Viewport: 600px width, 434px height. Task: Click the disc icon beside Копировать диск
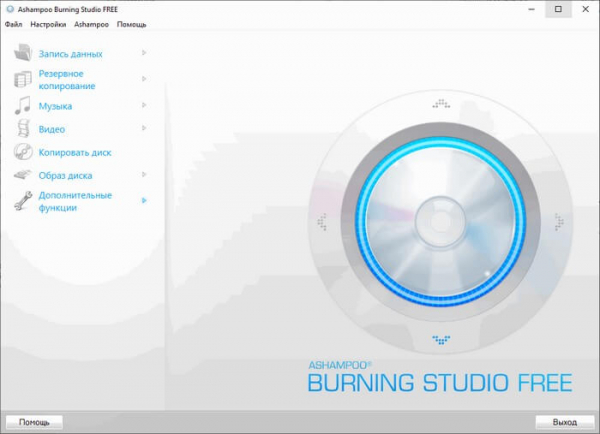coord(23,152)
